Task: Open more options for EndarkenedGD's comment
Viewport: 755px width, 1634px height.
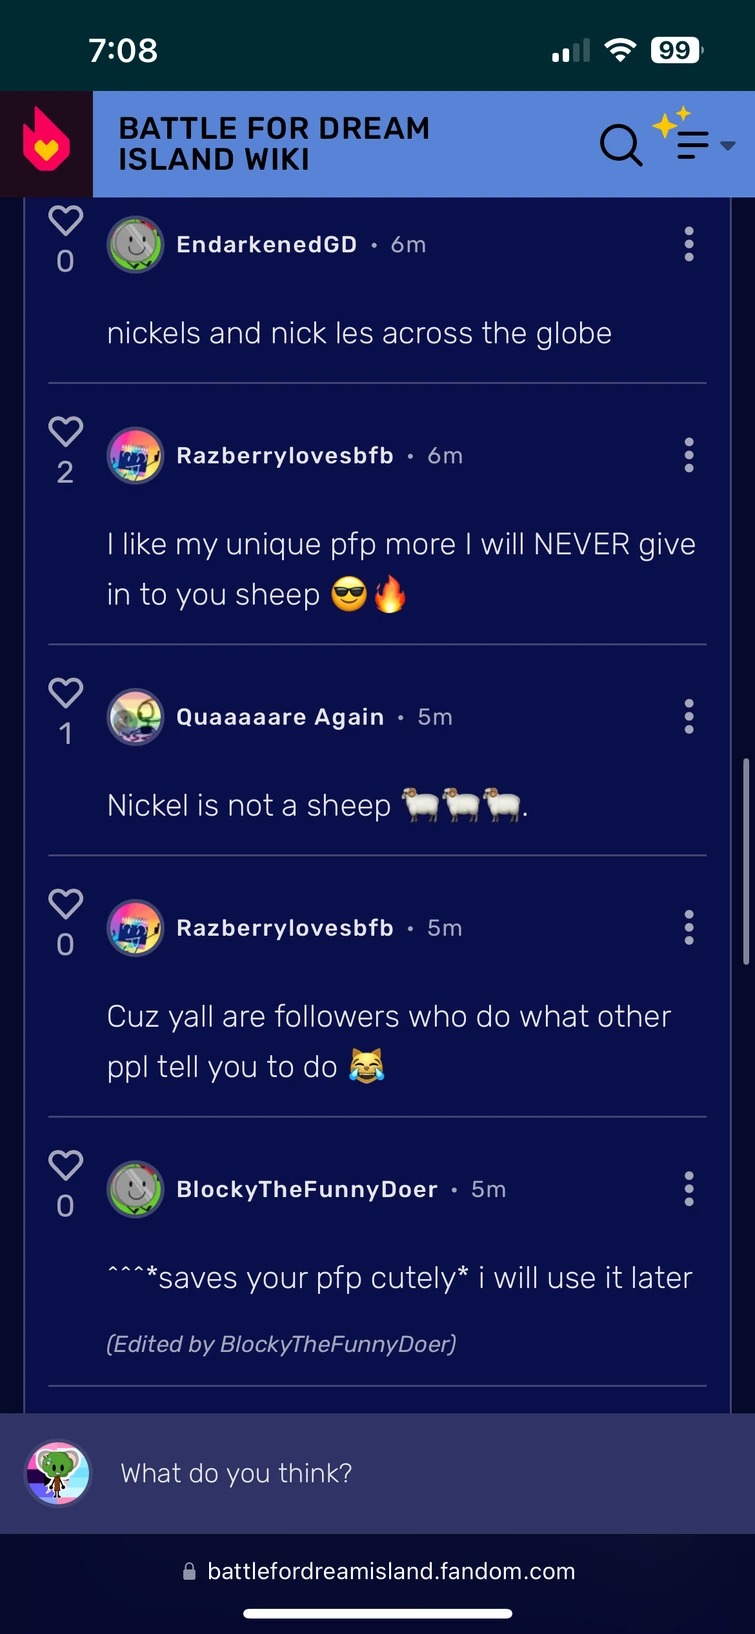Action: [689, 244]
